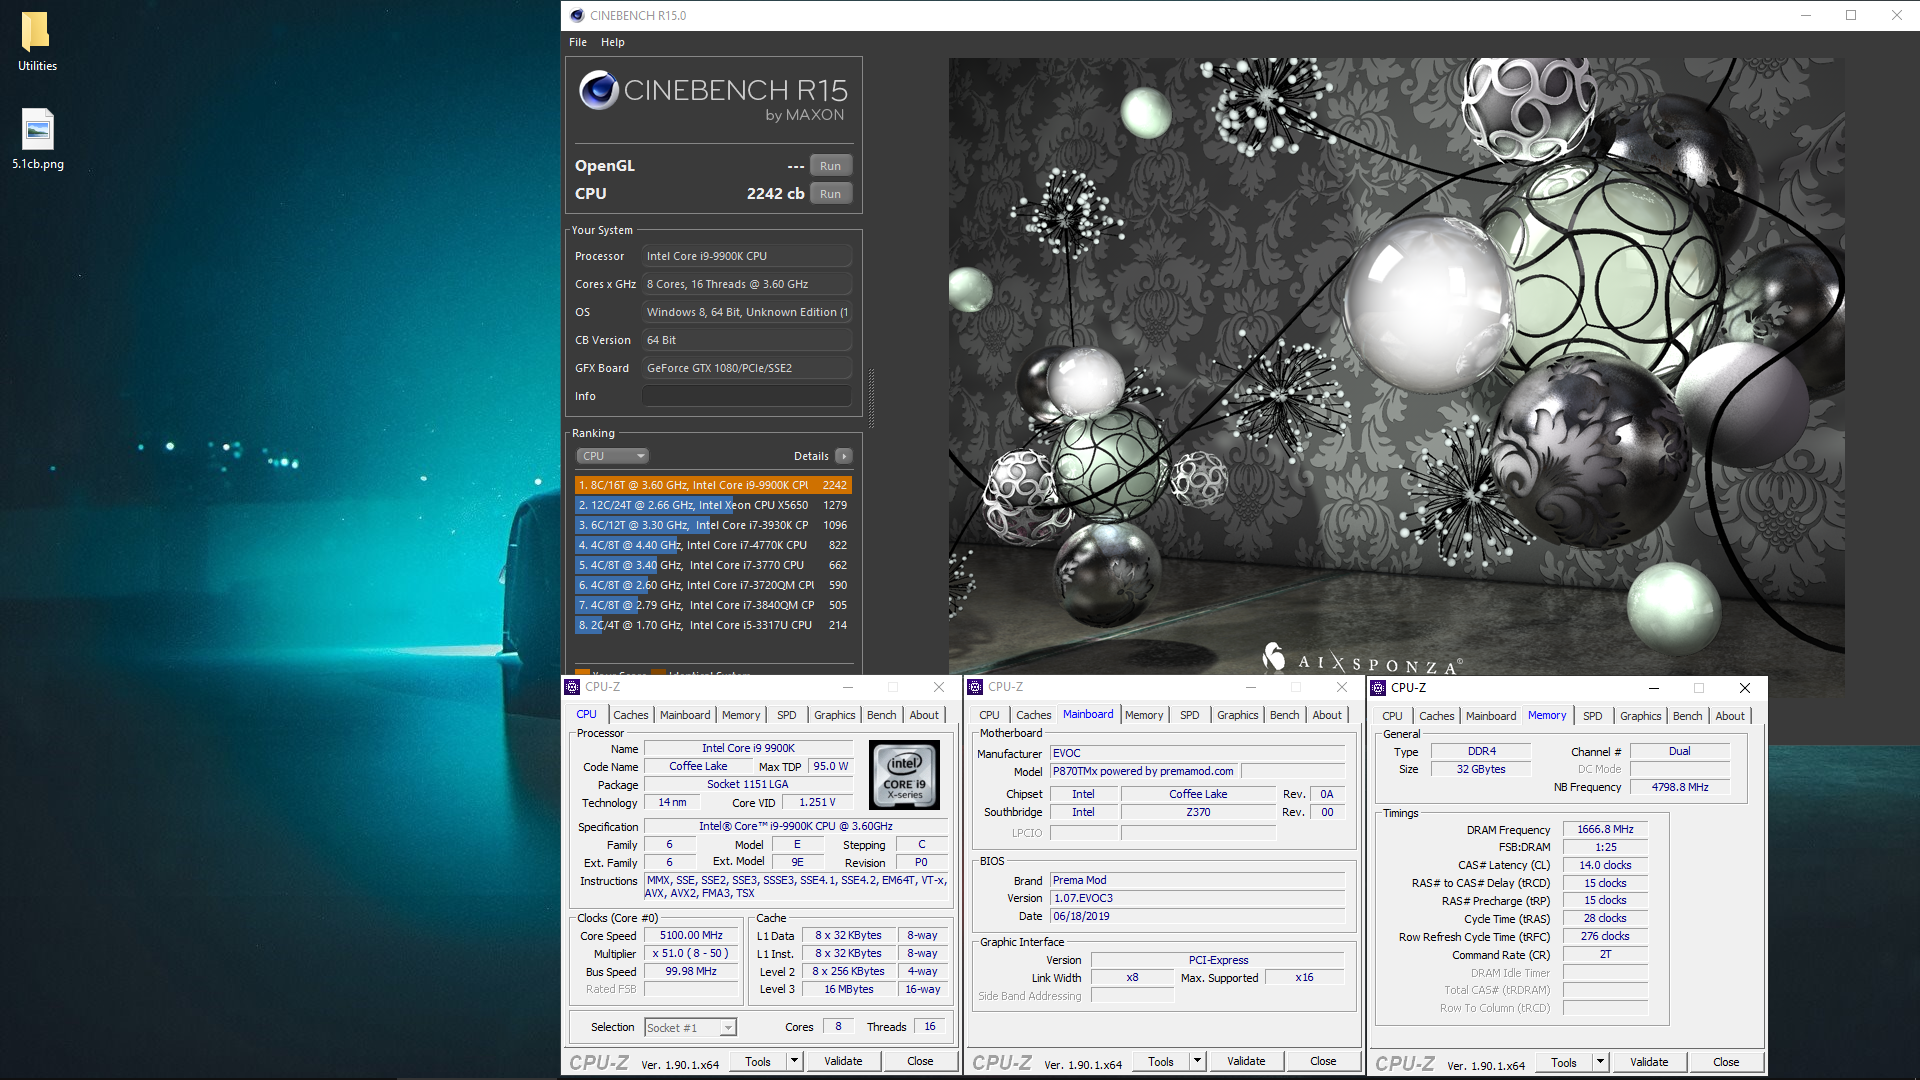Click the Cinebench left panel resize grip
The image size is (1920, 1080).
[x=871, y=398]
